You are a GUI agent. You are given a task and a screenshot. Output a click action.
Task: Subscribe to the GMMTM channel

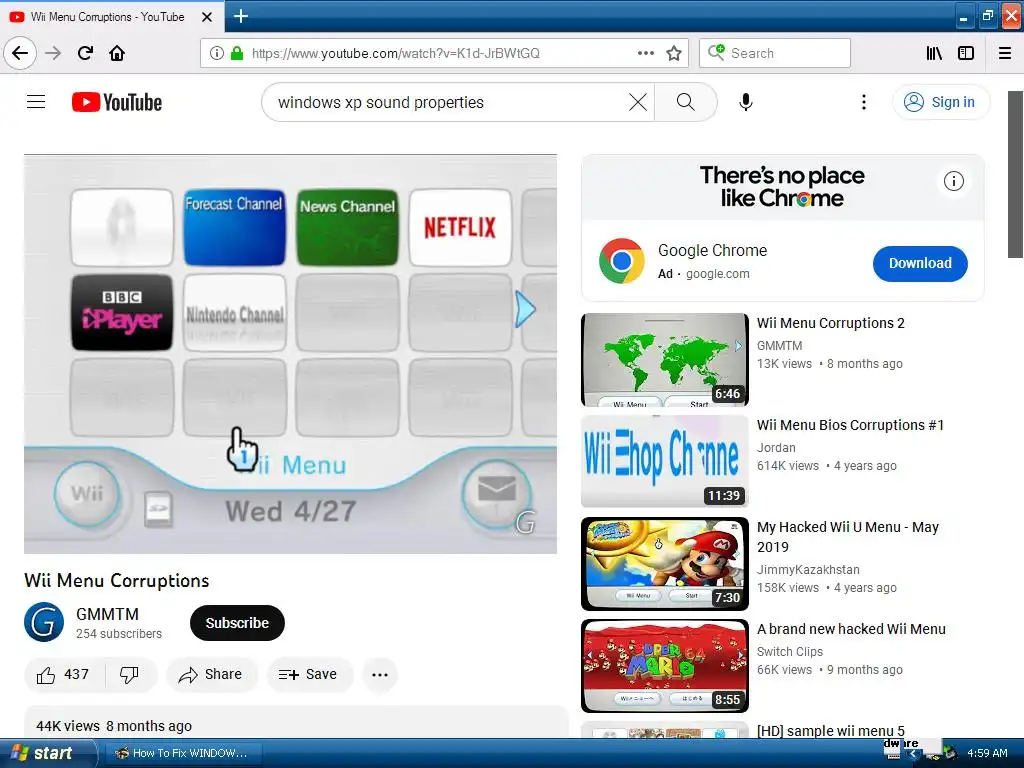237,623
